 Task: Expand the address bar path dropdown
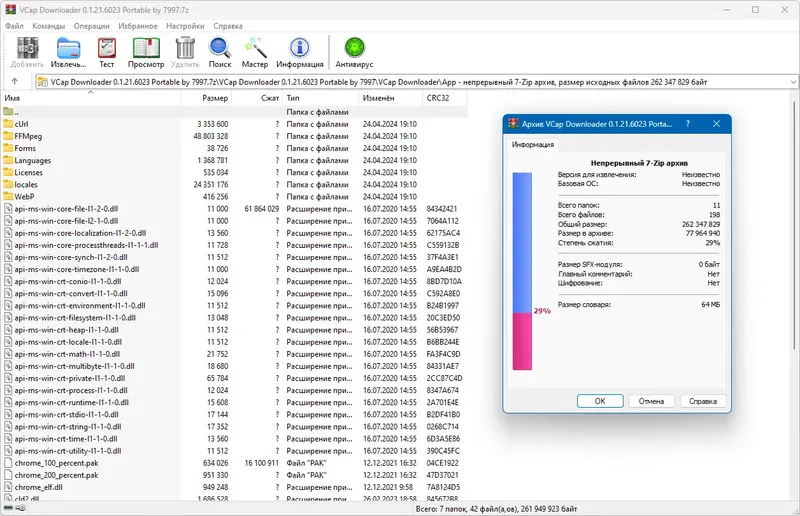coord(793,82)
